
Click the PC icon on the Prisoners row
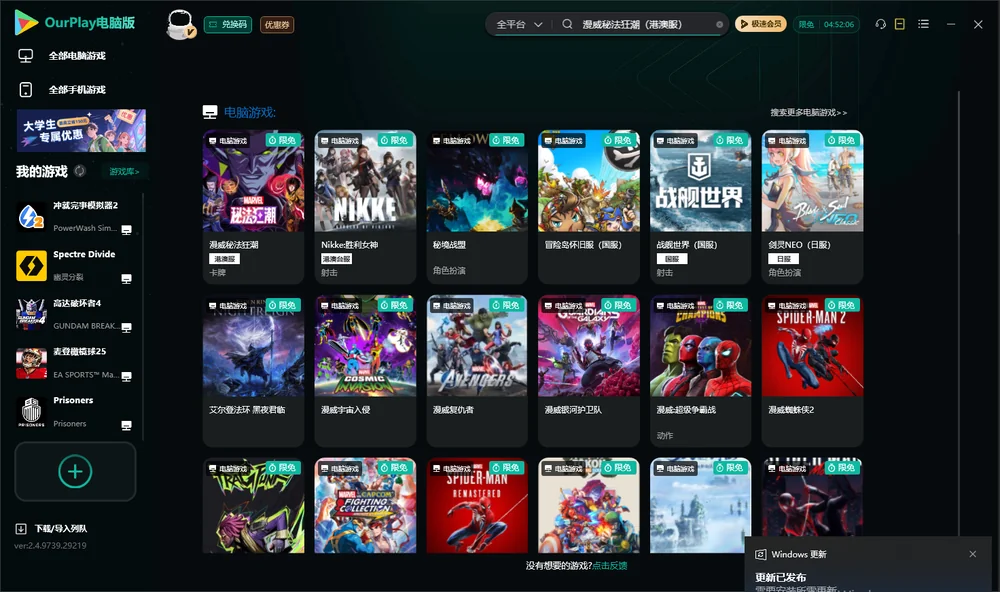(x=126, y=426)
